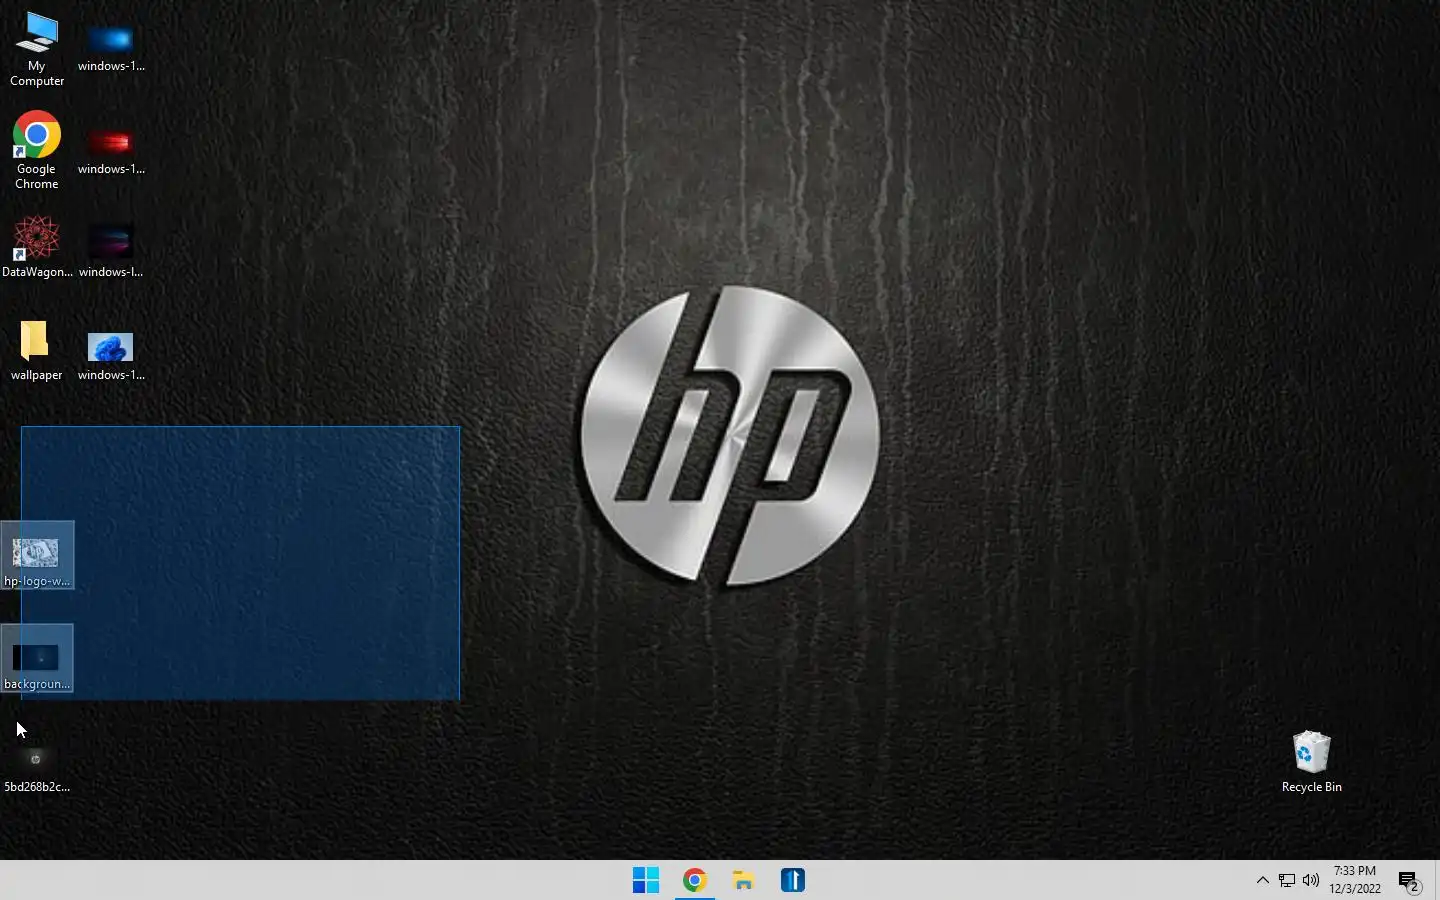Select the wallpaper folder on desktop
The width and height of the screenshot is (1440, 900).
(37, 350)
